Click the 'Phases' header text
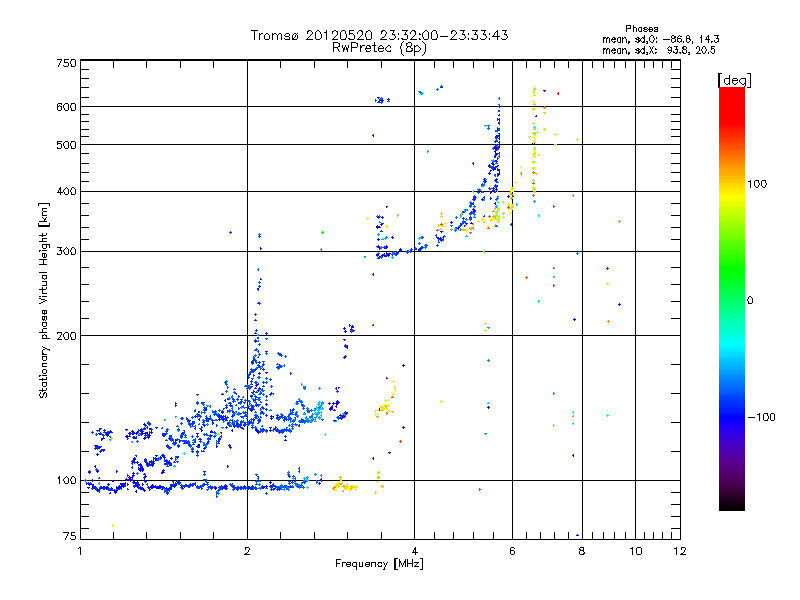 coord(641,29)
